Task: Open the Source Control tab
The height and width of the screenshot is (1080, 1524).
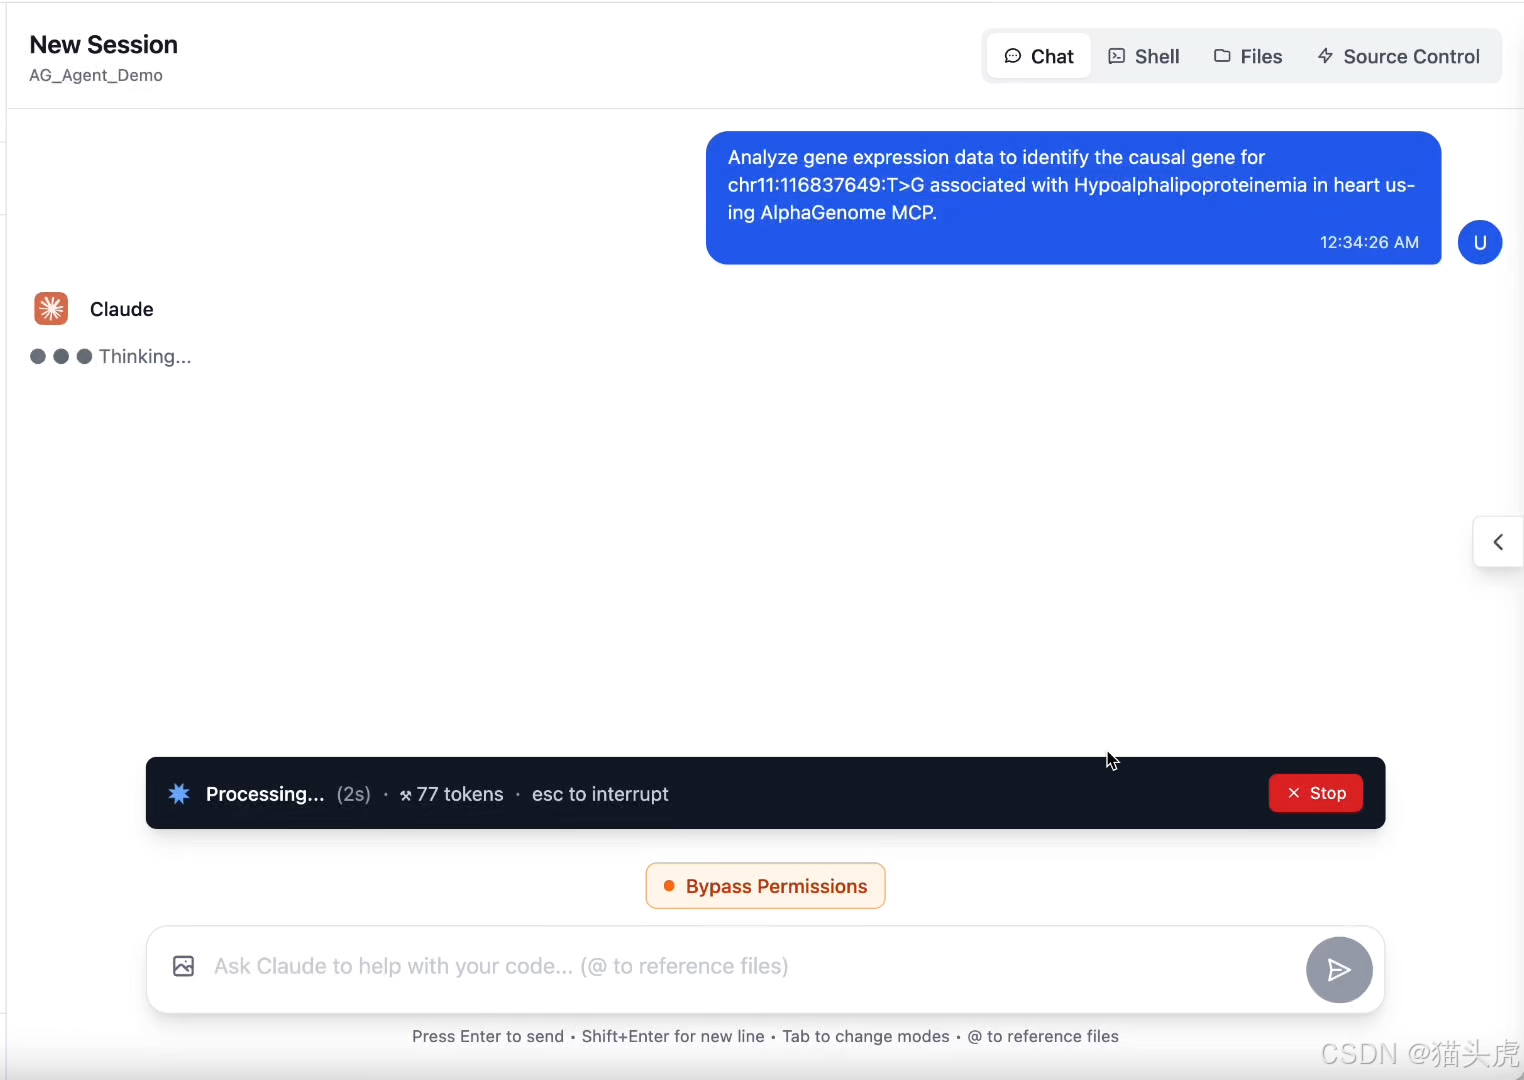Action: (1398, 57)
